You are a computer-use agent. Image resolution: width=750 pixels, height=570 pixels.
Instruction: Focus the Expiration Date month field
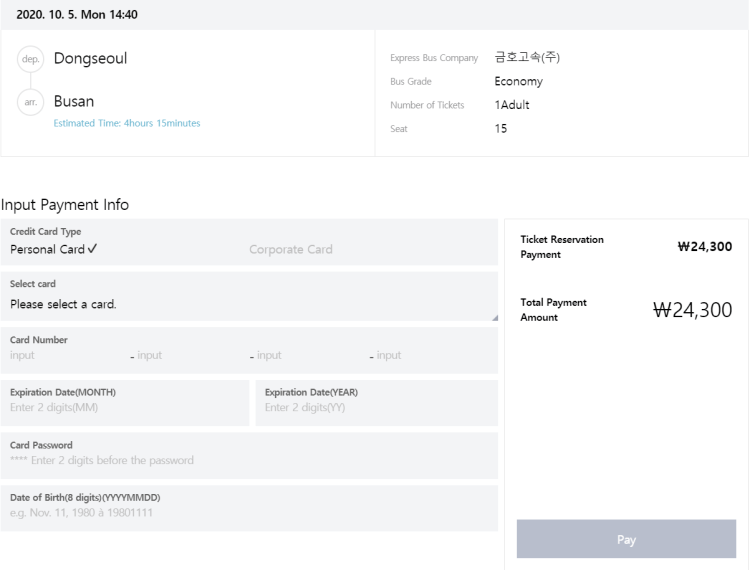tap(124, 407)
